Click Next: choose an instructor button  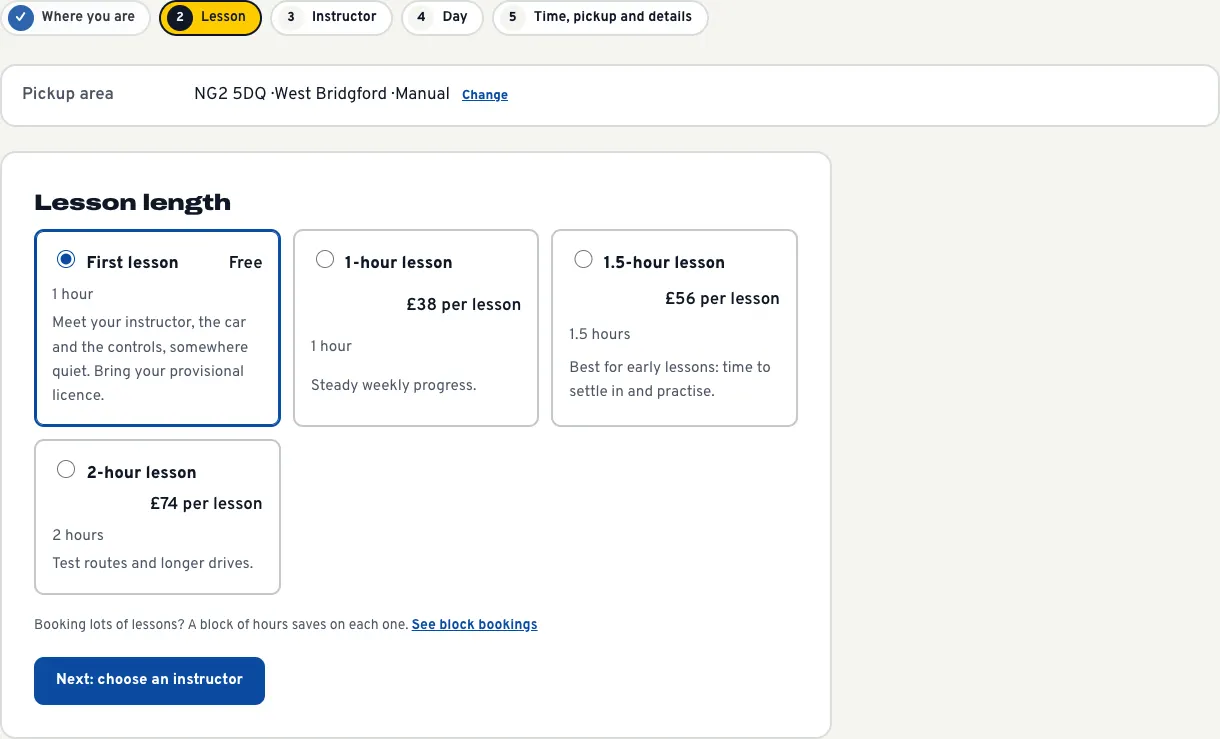(x=149, y=680)
